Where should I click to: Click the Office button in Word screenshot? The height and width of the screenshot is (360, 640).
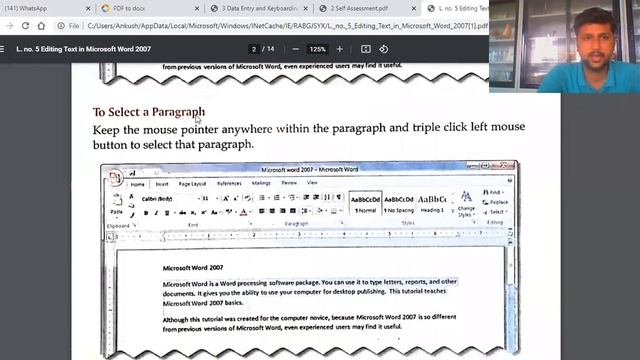point(115,177)
